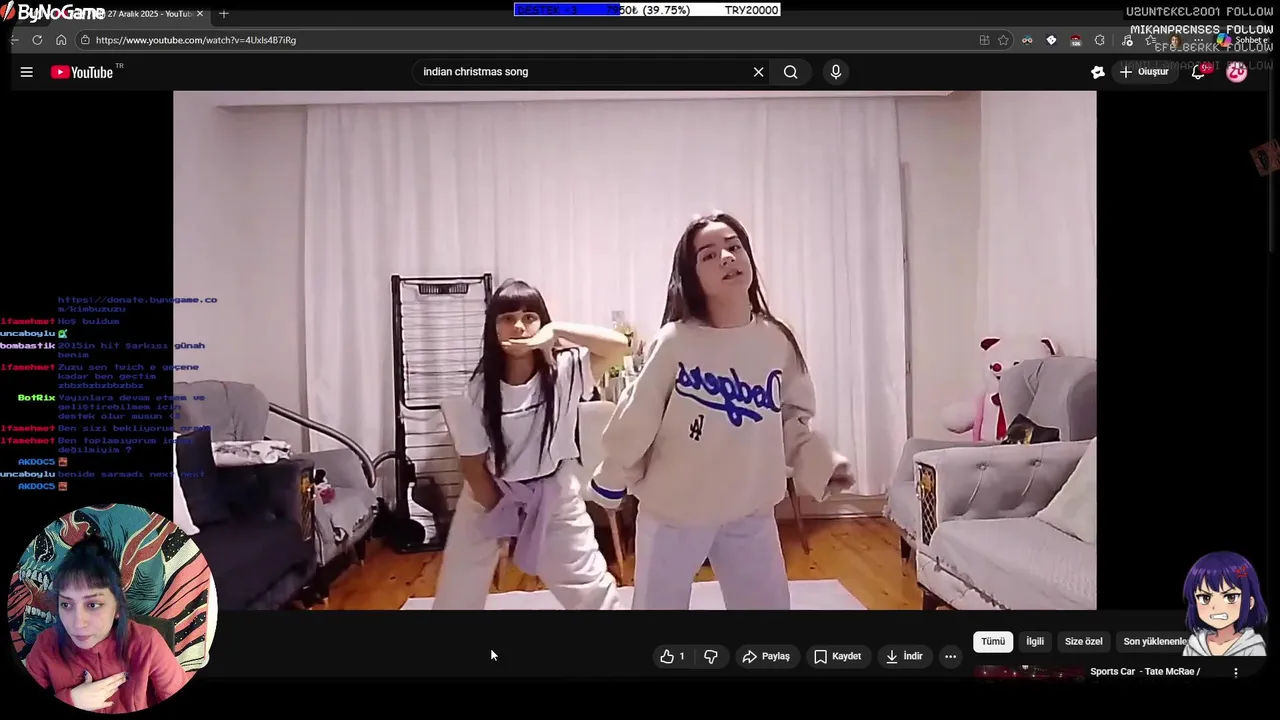Screen dimensions: 1280x720
Task: Click the donate.bynogame.com link in chat overlay
Action: coord(137,304)
